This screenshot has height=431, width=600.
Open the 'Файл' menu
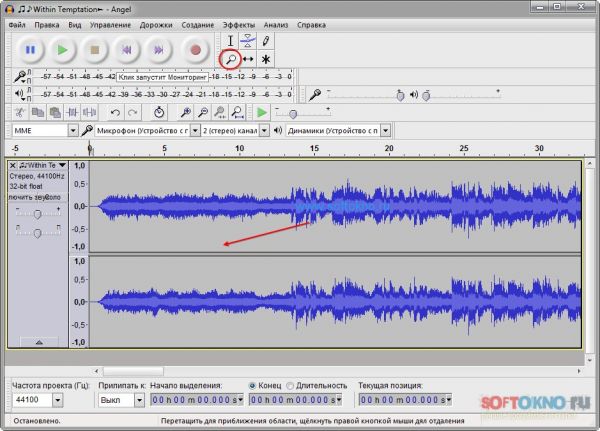(19, 22)
